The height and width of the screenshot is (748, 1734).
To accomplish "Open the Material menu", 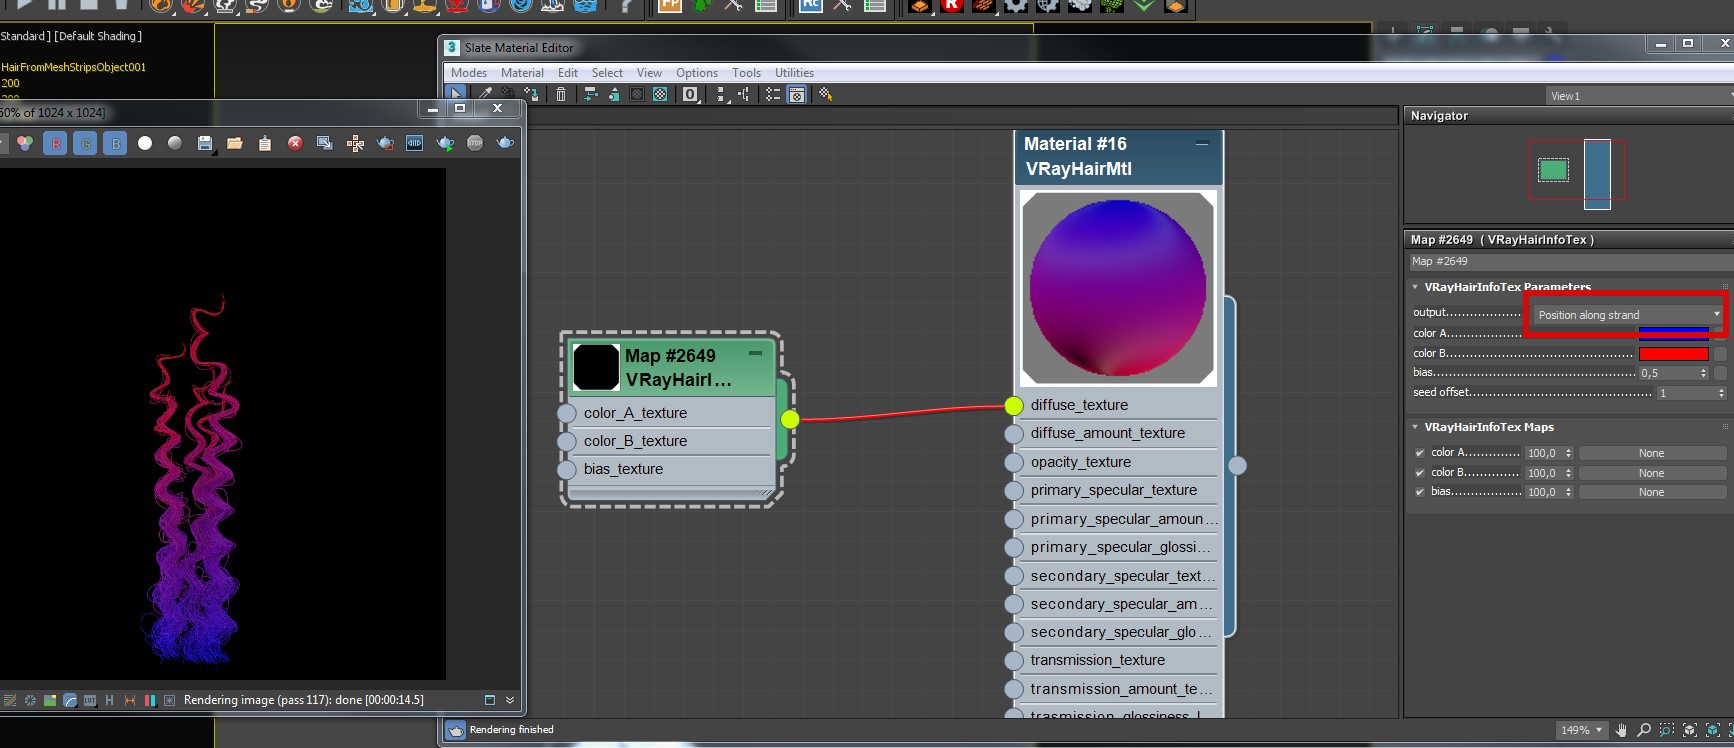I will click(522, 73).
